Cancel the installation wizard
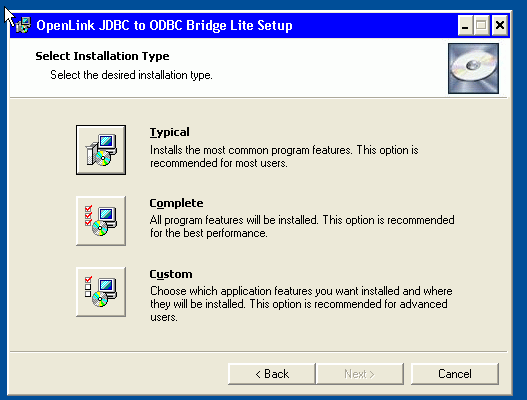Screen dimensions: 527x400 (x=455, y=374)
